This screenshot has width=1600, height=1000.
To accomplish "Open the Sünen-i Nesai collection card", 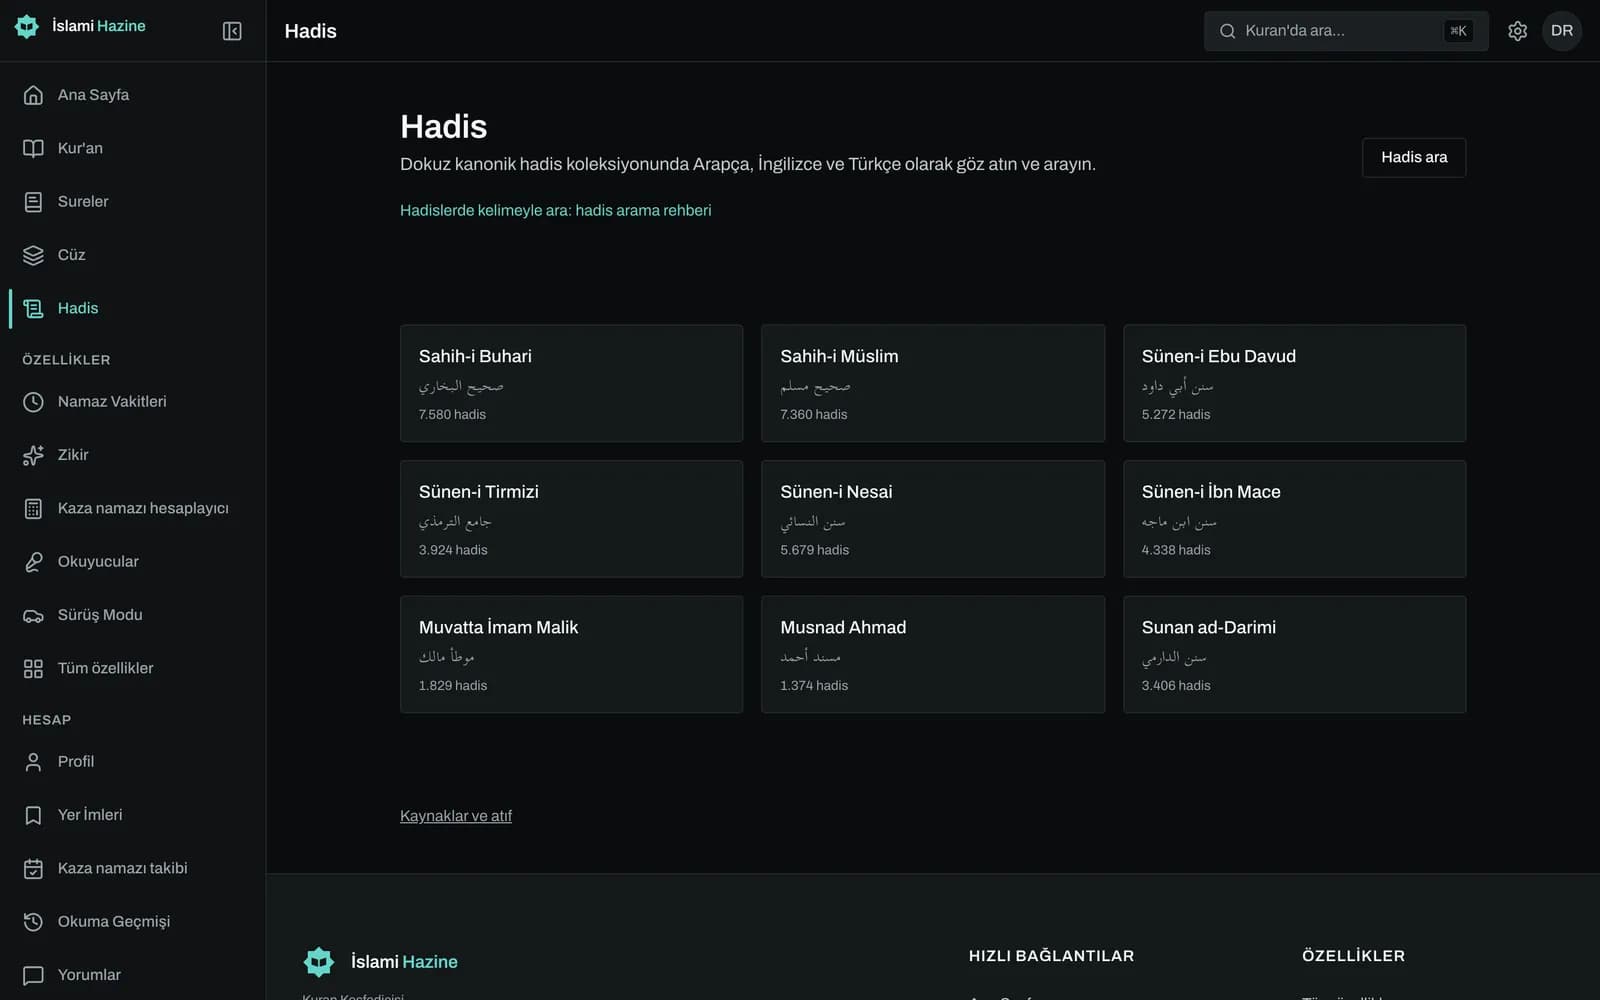I will pos(933,519).
